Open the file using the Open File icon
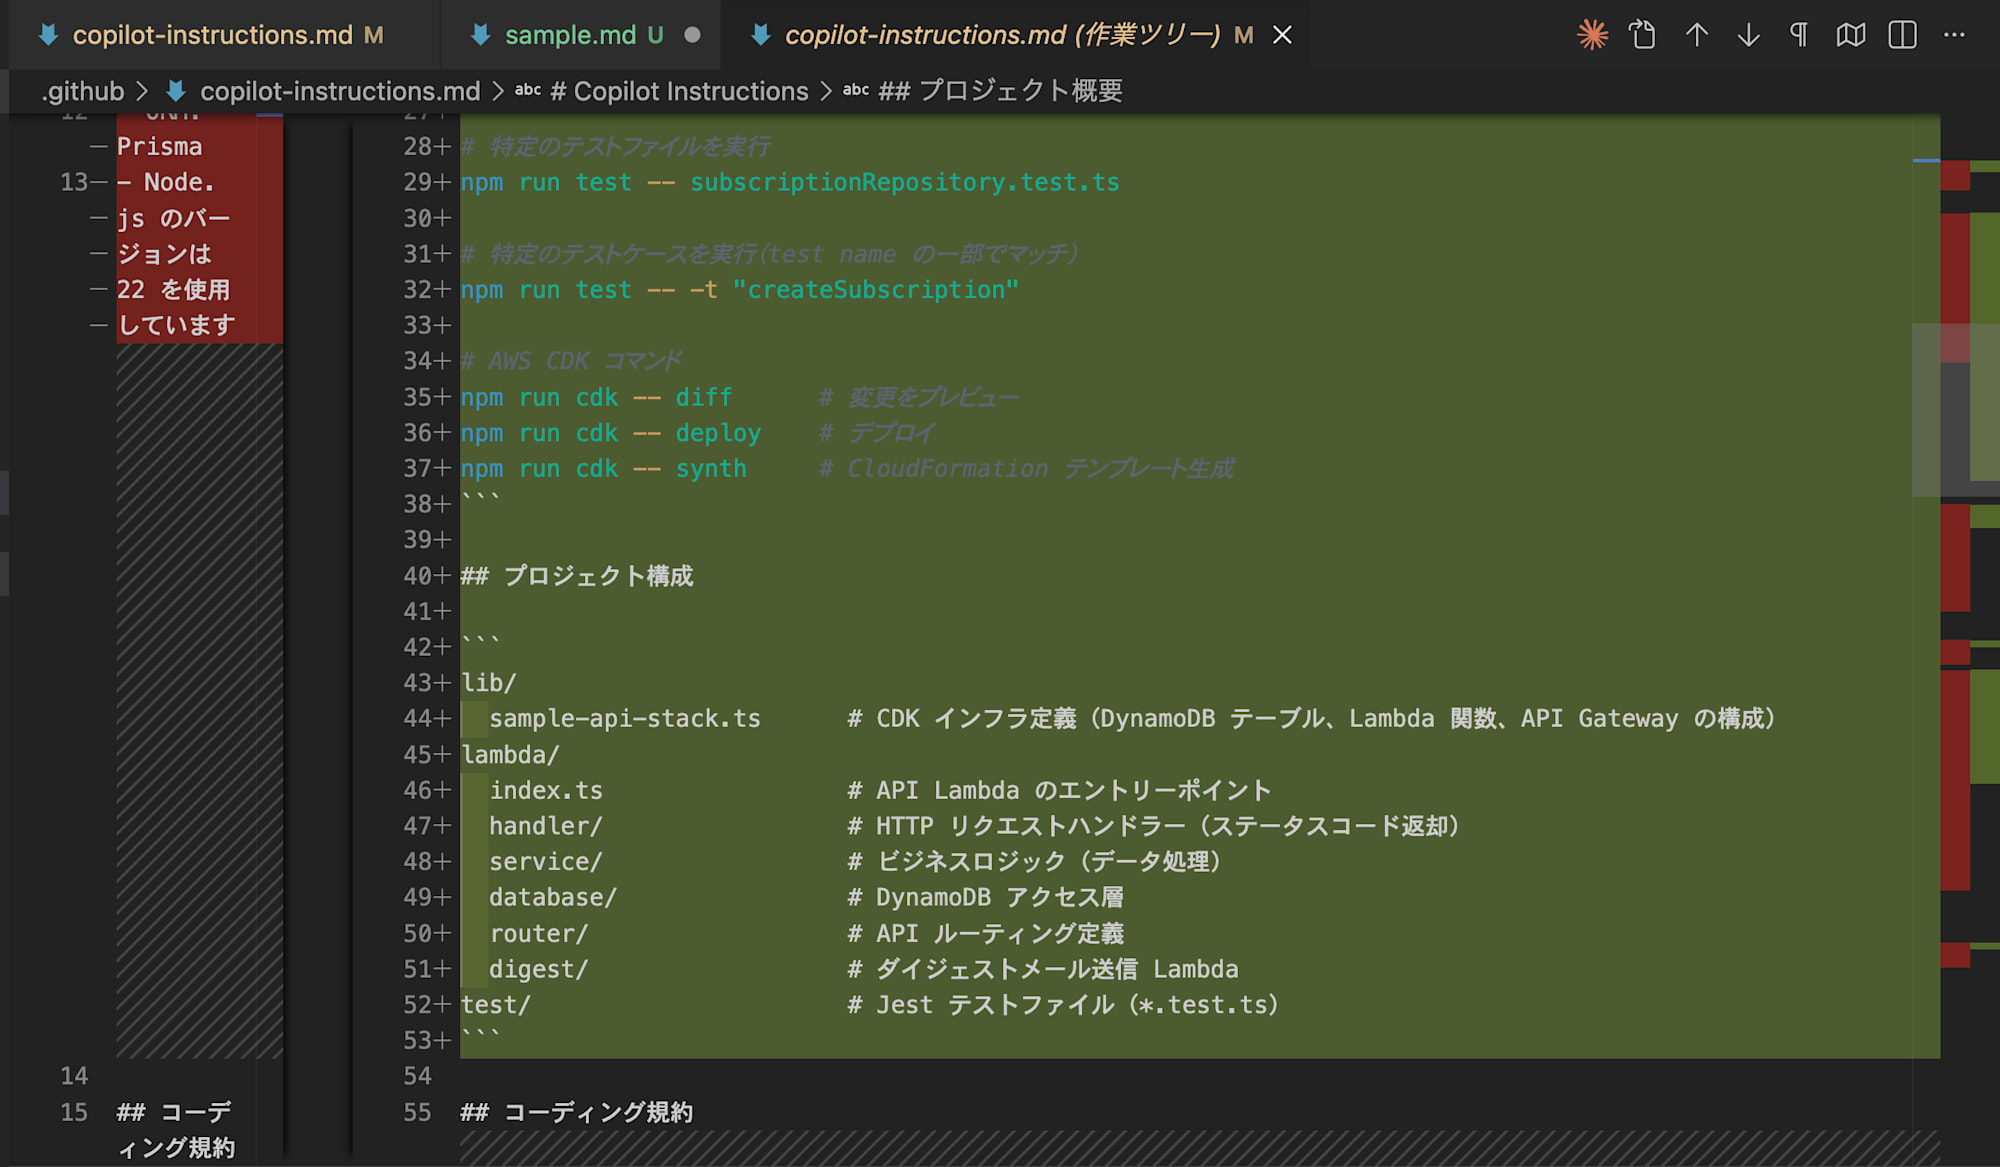Viewport: 2000px width, 1167px height. coord(1643,35)
